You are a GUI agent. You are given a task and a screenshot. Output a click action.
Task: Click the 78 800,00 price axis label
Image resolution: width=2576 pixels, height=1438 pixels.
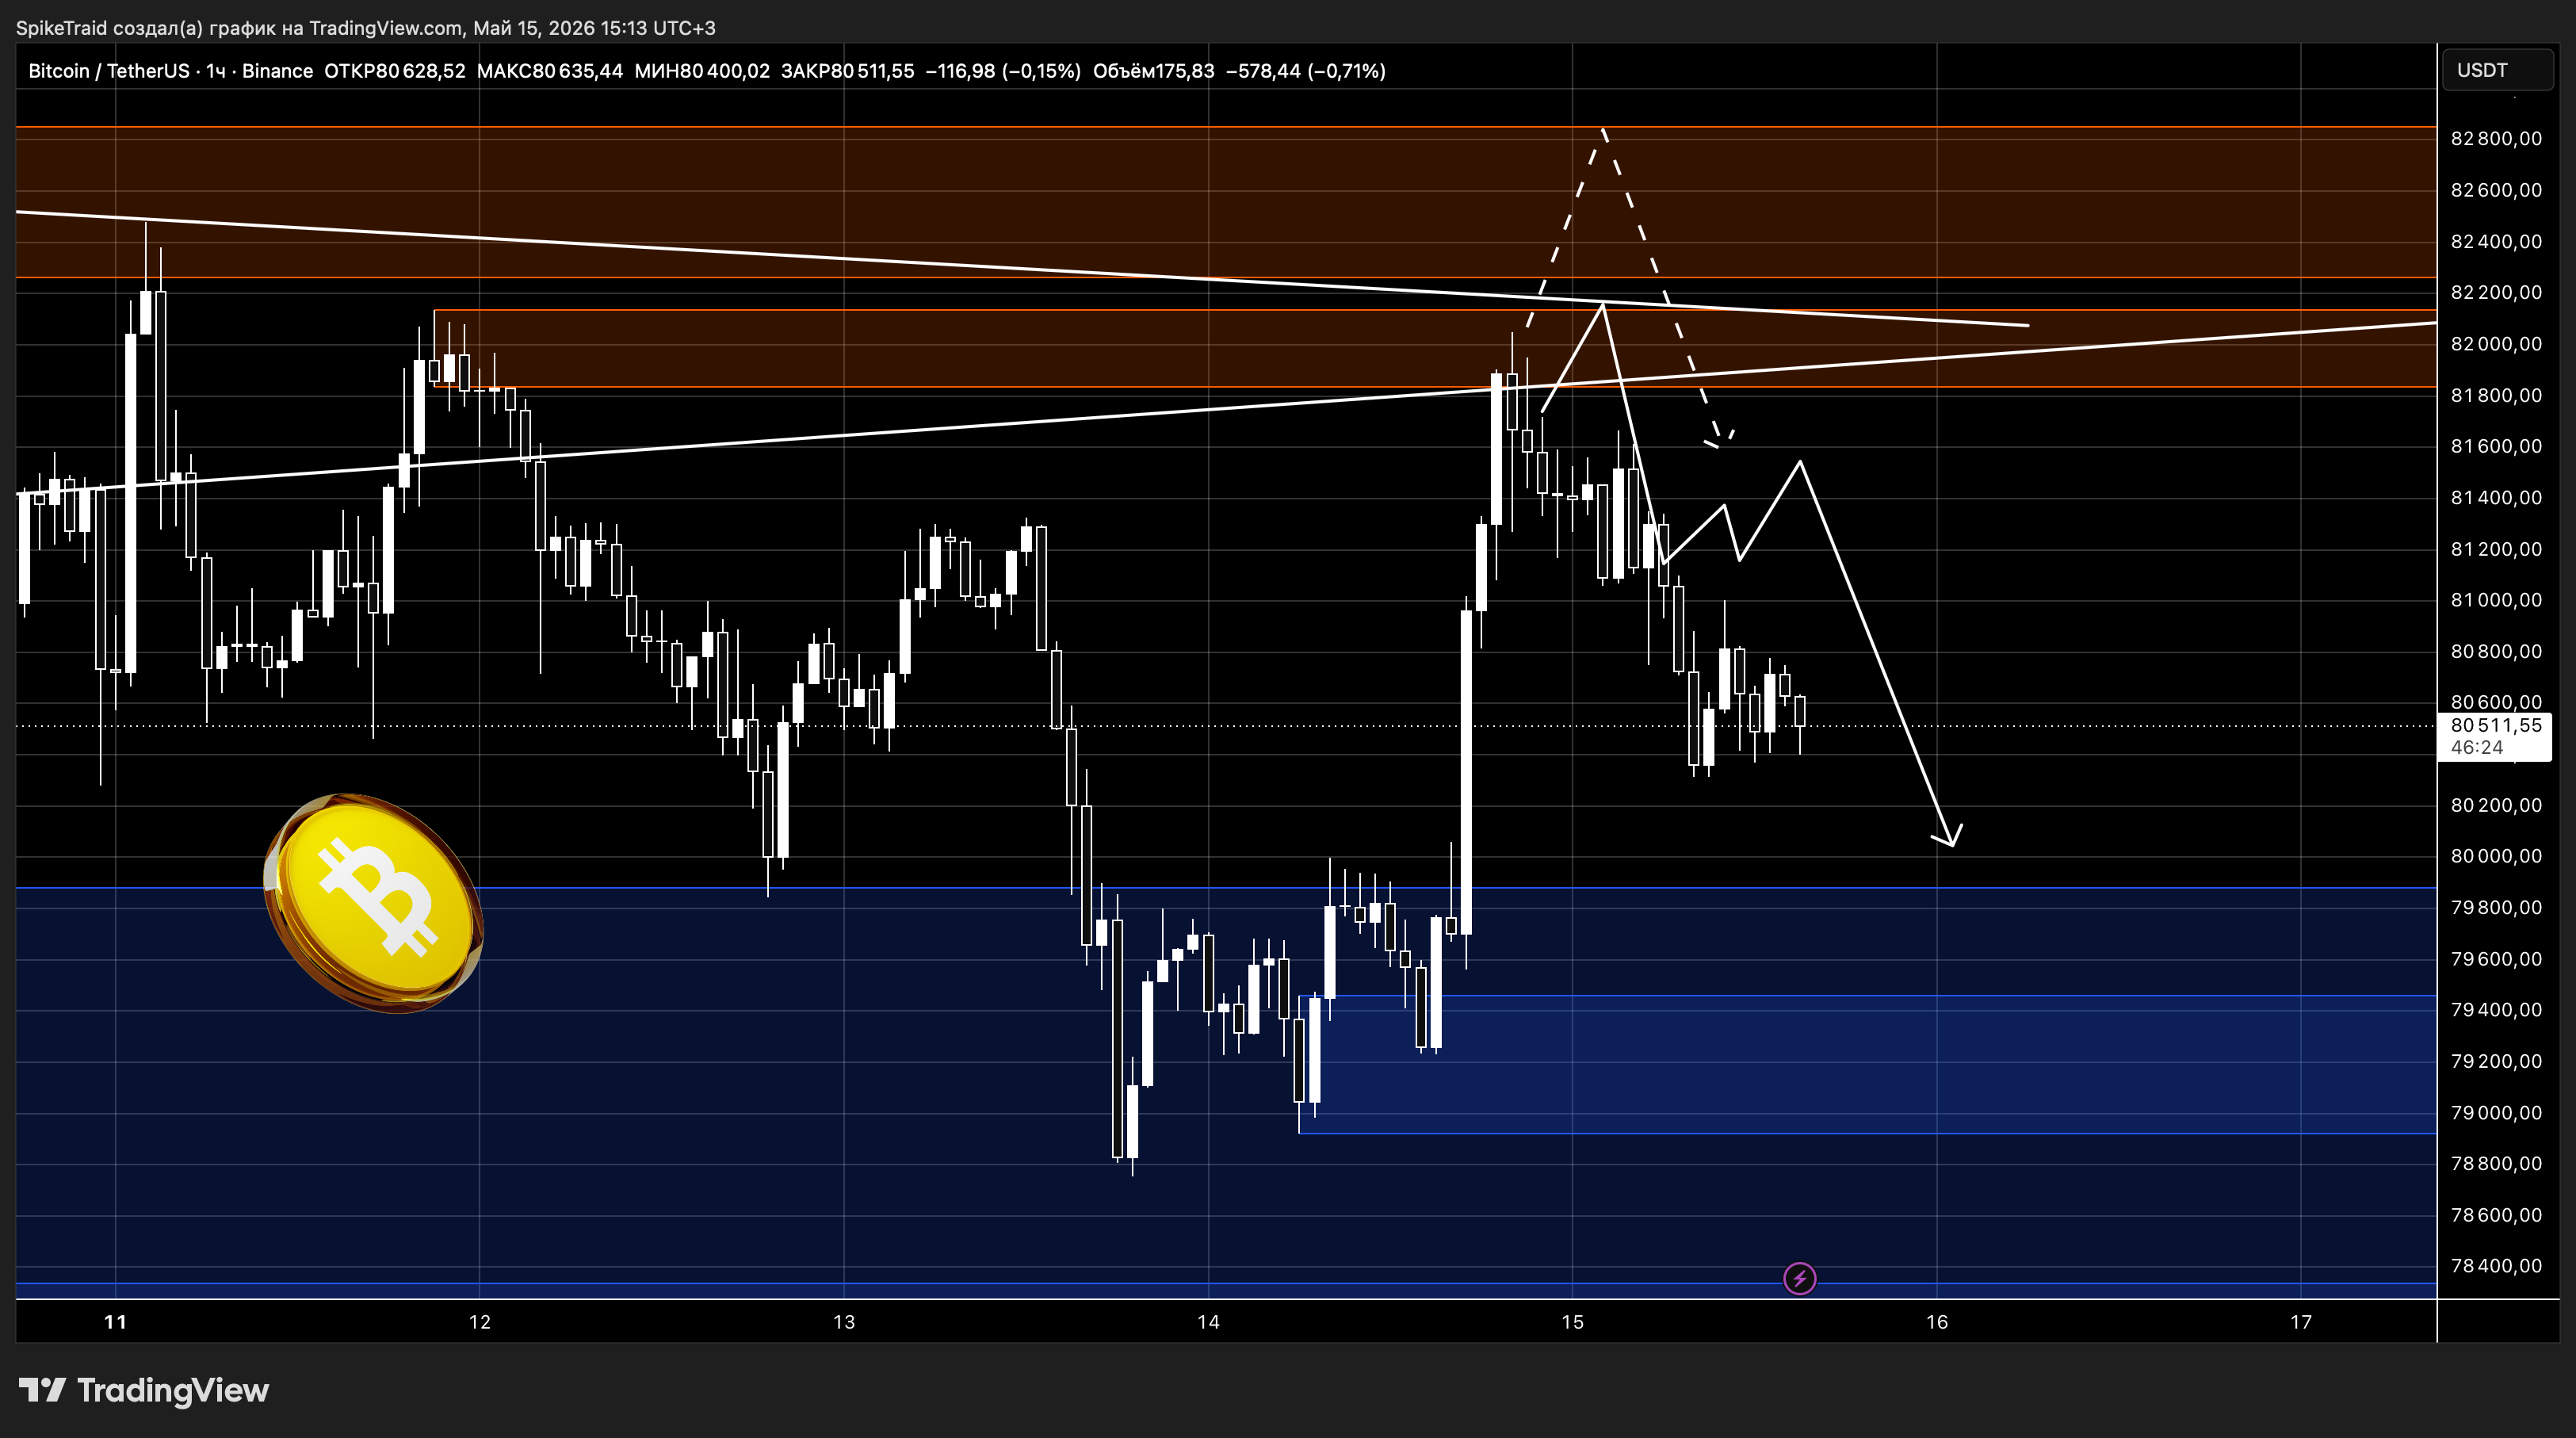[x=2496, y=1164]
